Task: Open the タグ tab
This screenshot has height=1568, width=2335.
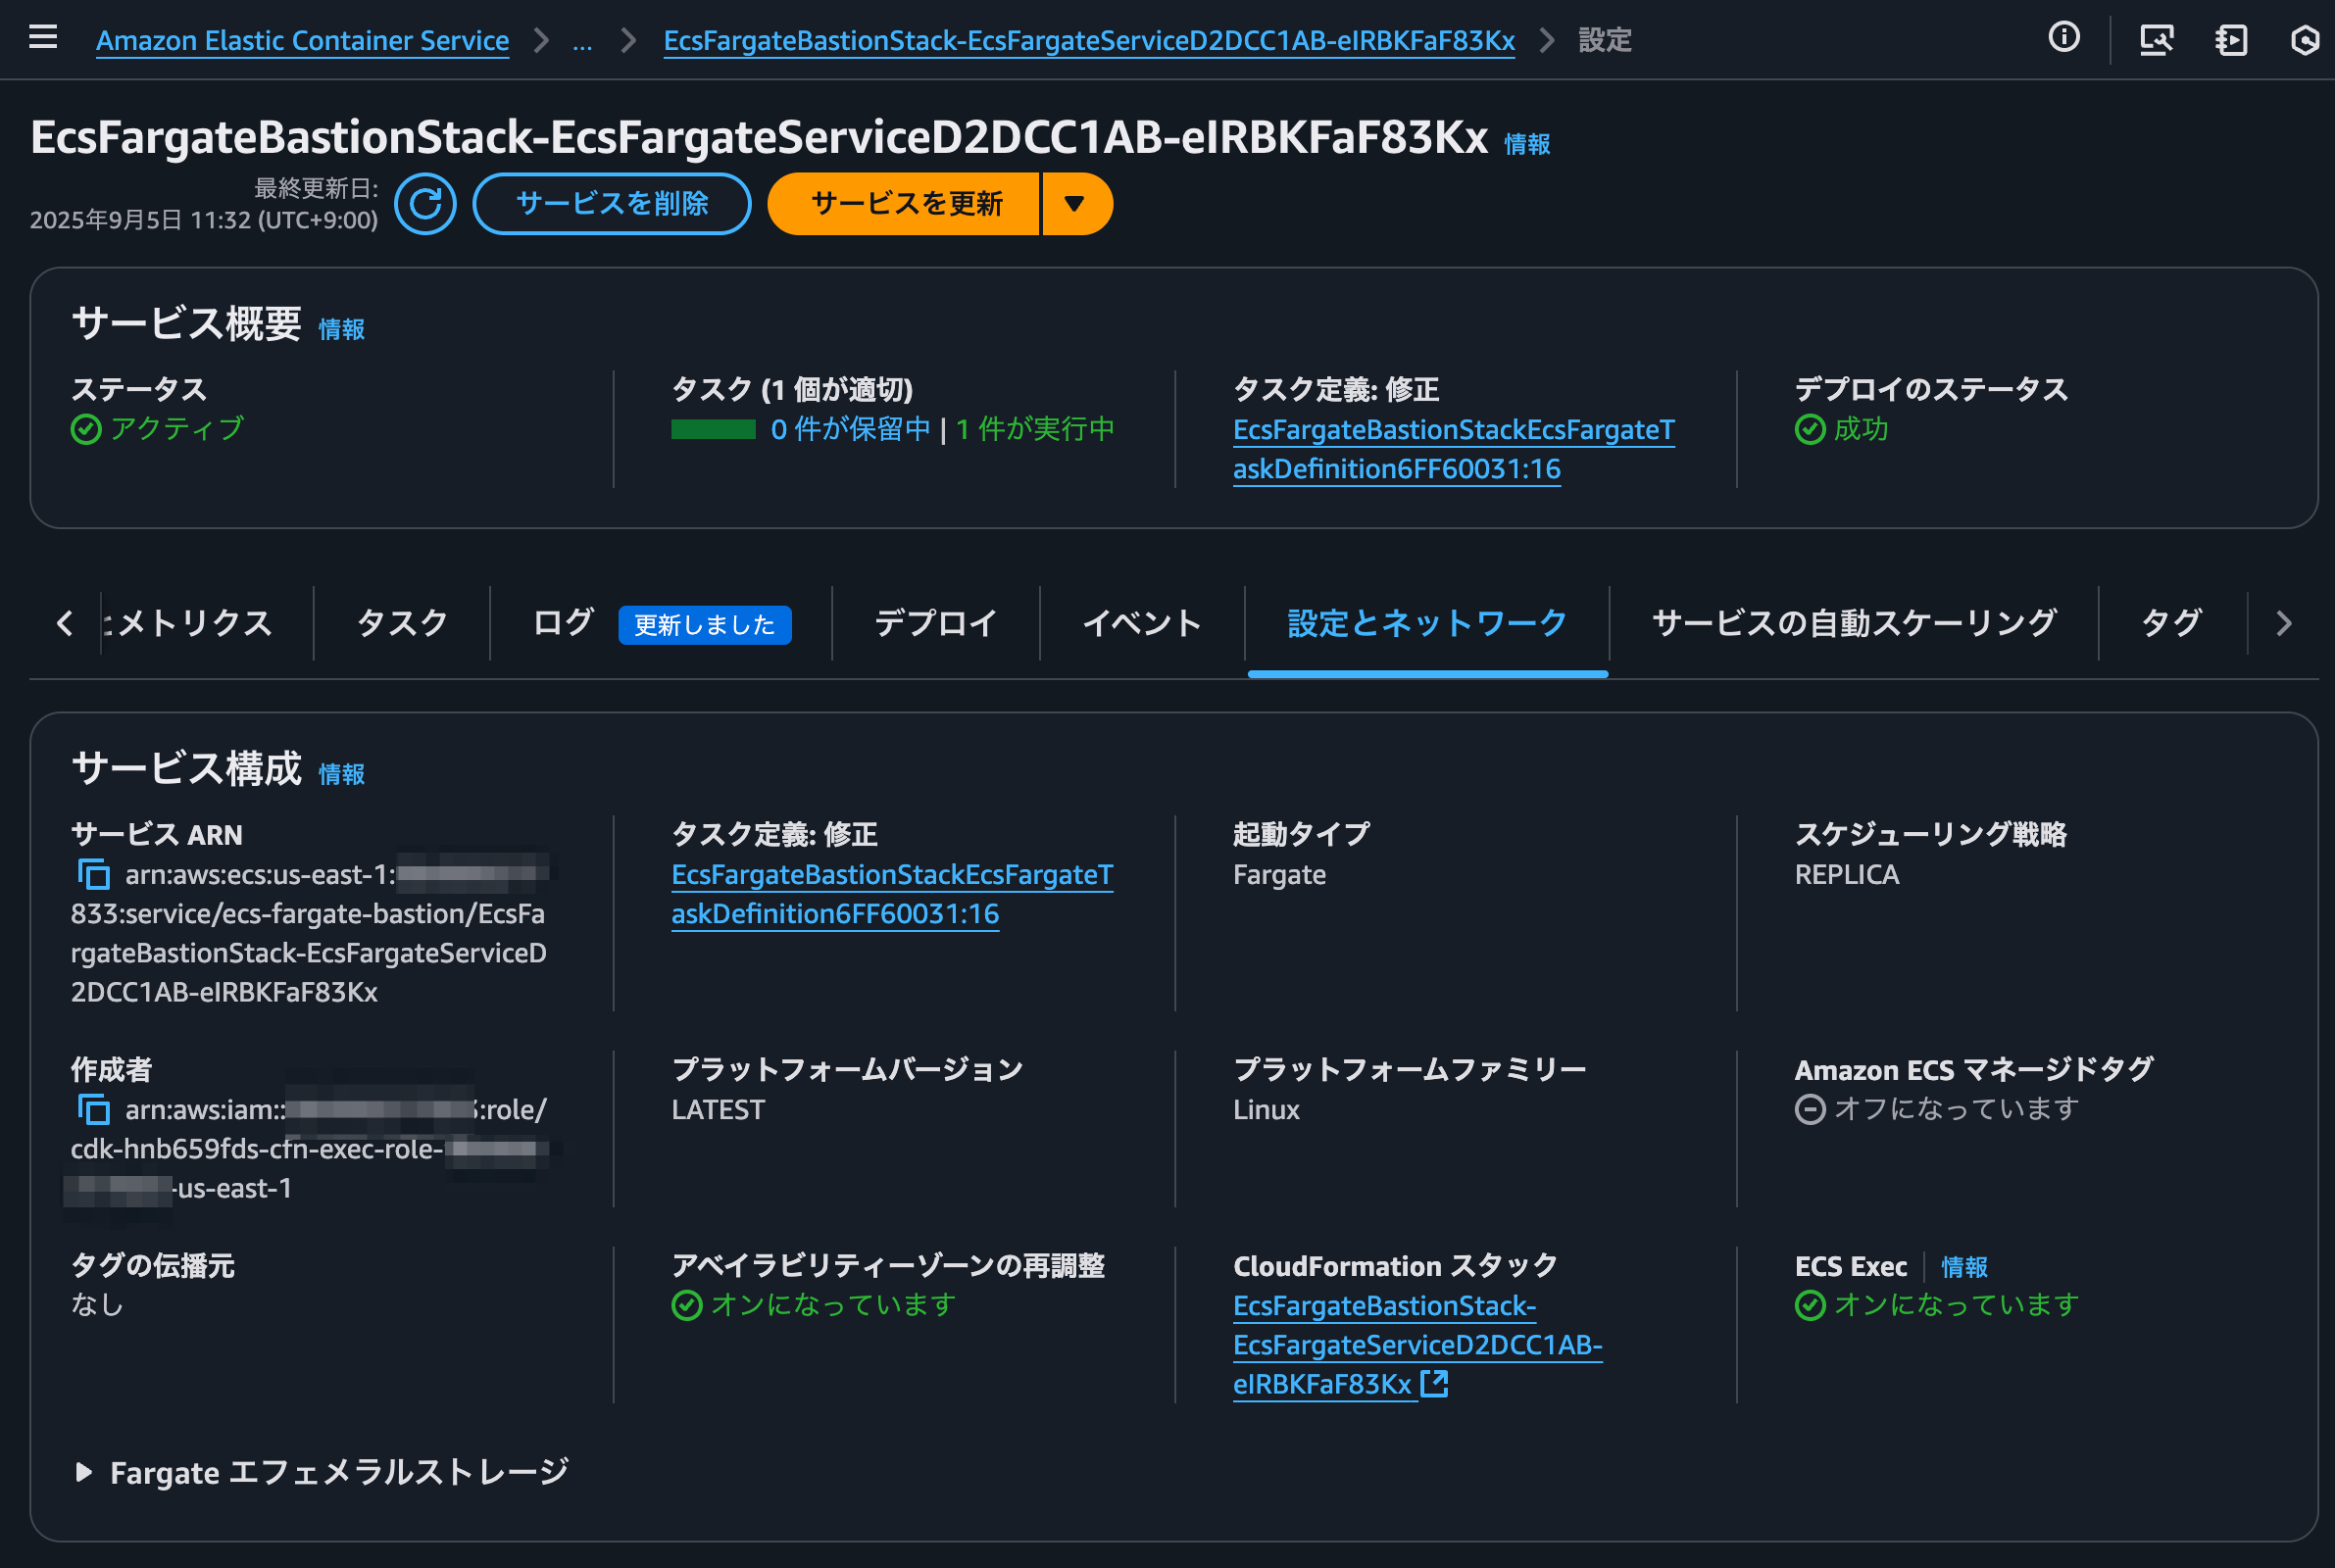Action: [2172, 623]
